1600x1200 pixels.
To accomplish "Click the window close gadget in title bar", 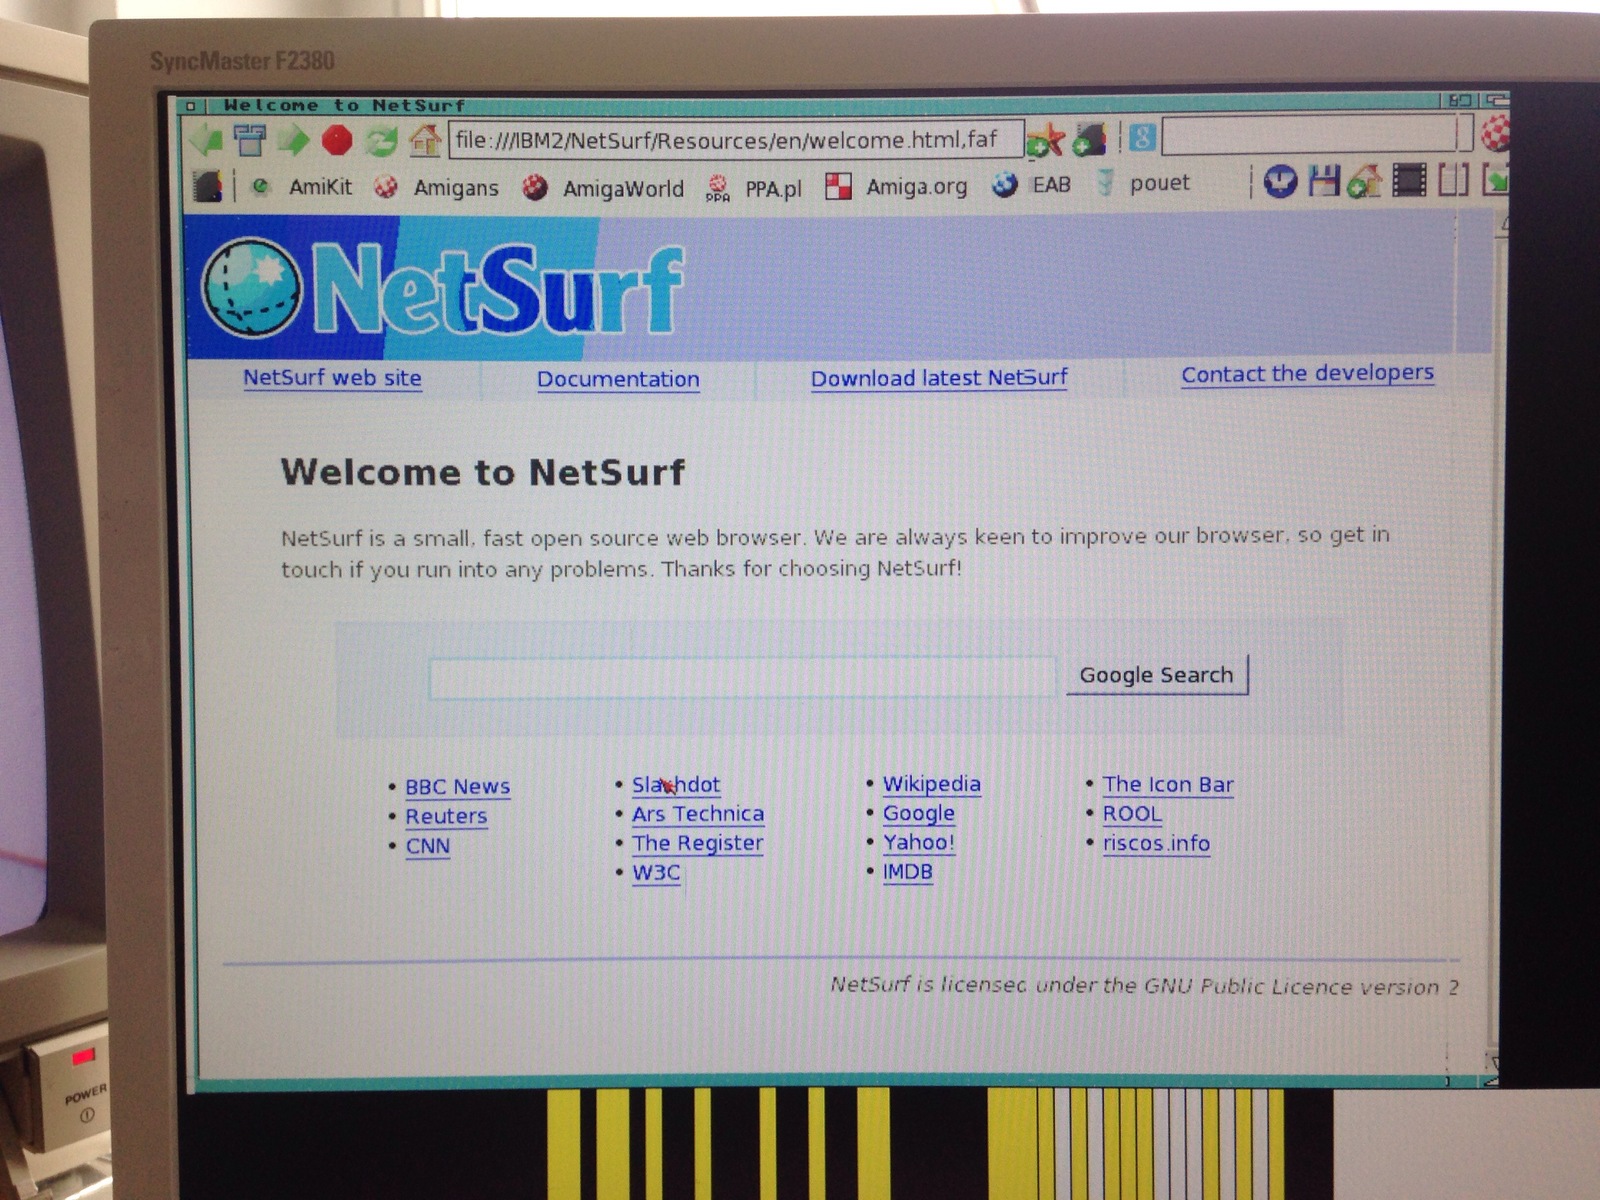I will tap(193, 105).
